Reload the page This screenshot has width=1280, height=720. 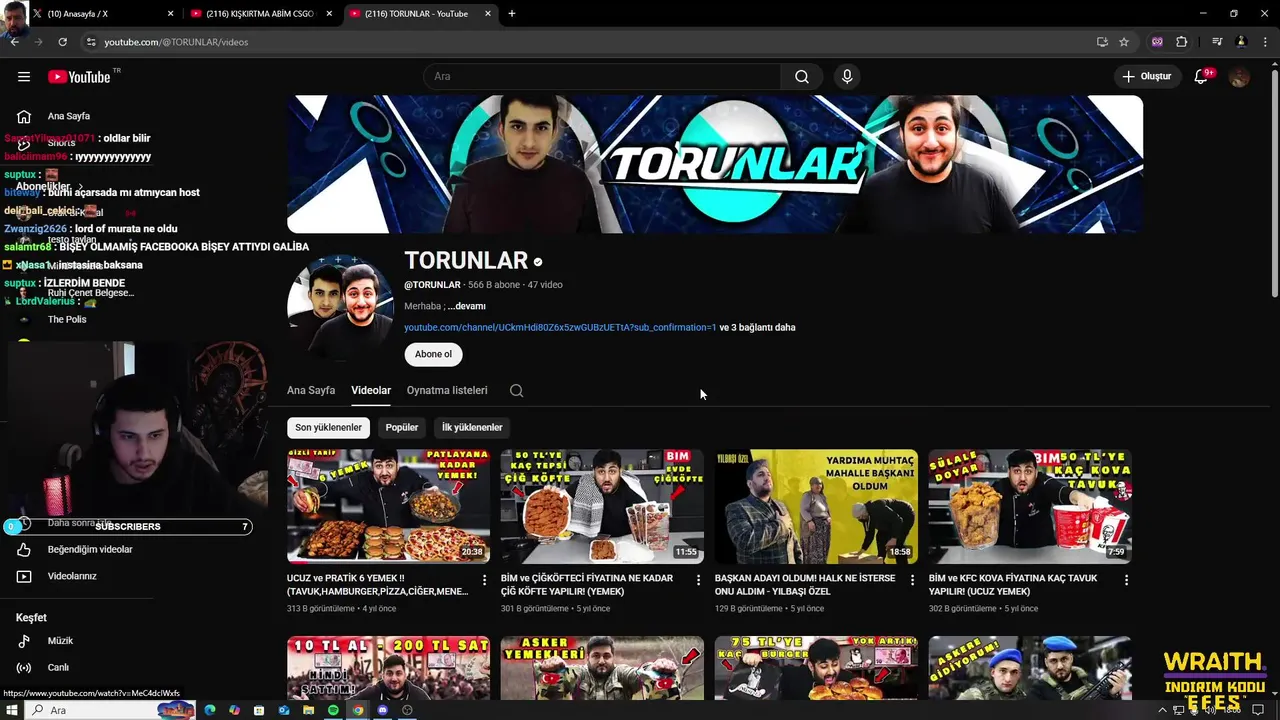(x=62, y=42)
